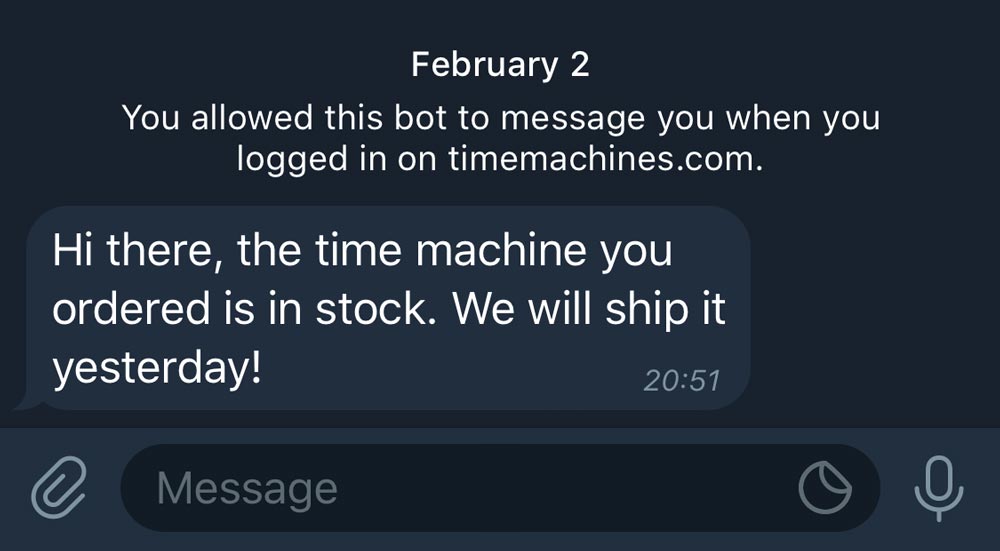Click the 20:51 message timestamp
The height and width of the screenshot is (551, 1000).
click(681, 380)
